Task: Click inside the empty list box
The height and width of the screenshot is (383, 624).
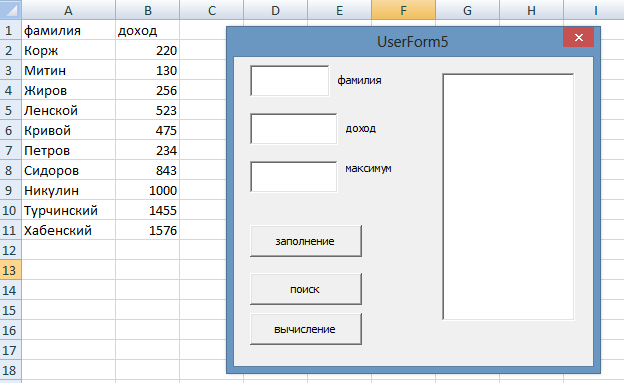Action: click(508, 197)
